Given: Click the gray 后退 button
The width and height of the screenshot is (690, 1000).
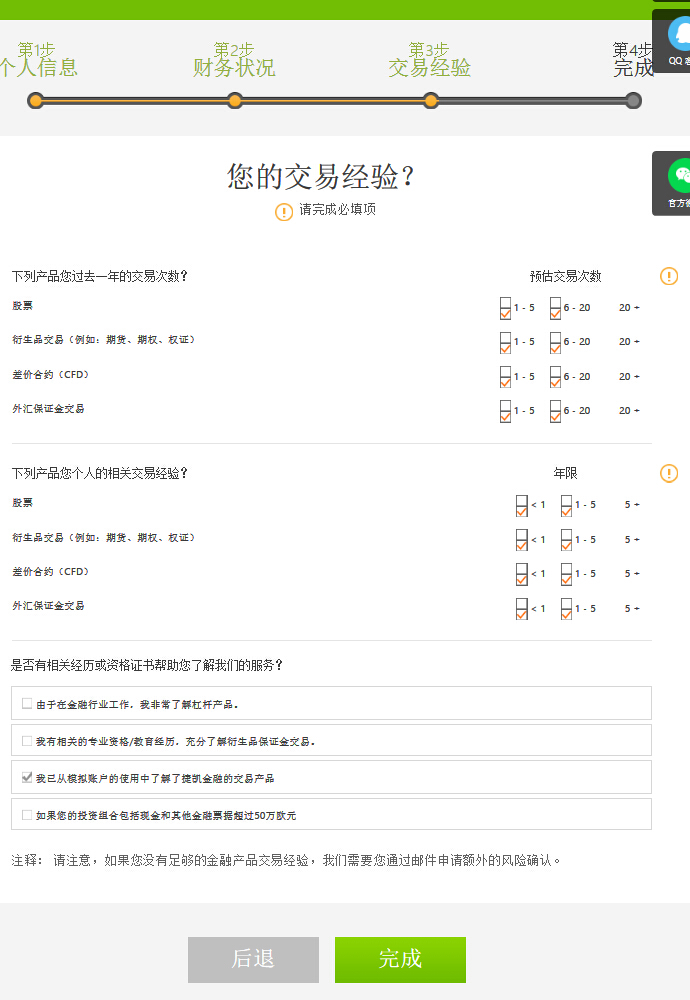Looking at the screenshot, I should coord(253,959).
